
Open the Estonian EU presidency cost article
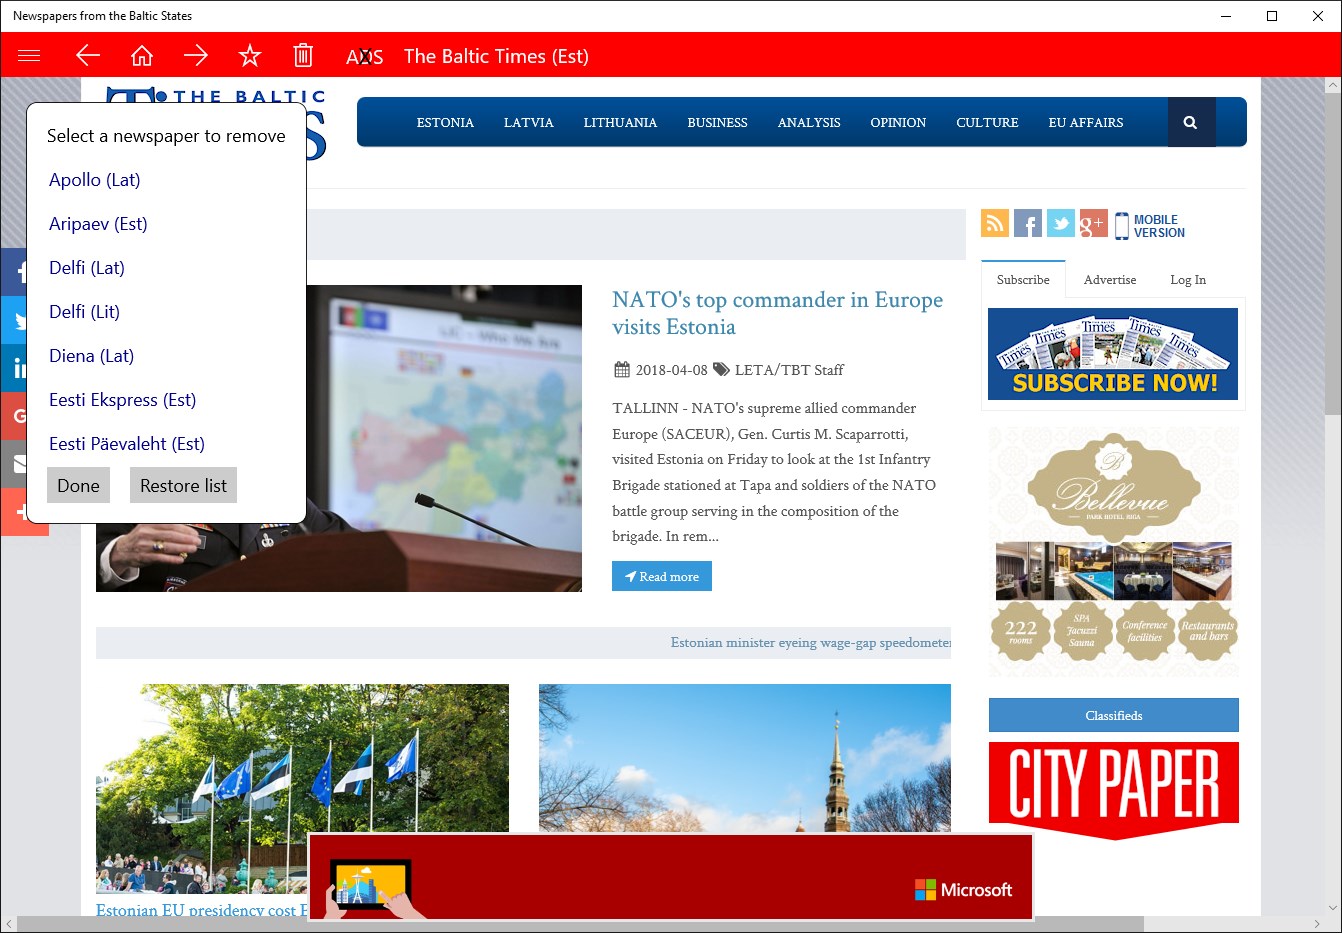[202, 909]
